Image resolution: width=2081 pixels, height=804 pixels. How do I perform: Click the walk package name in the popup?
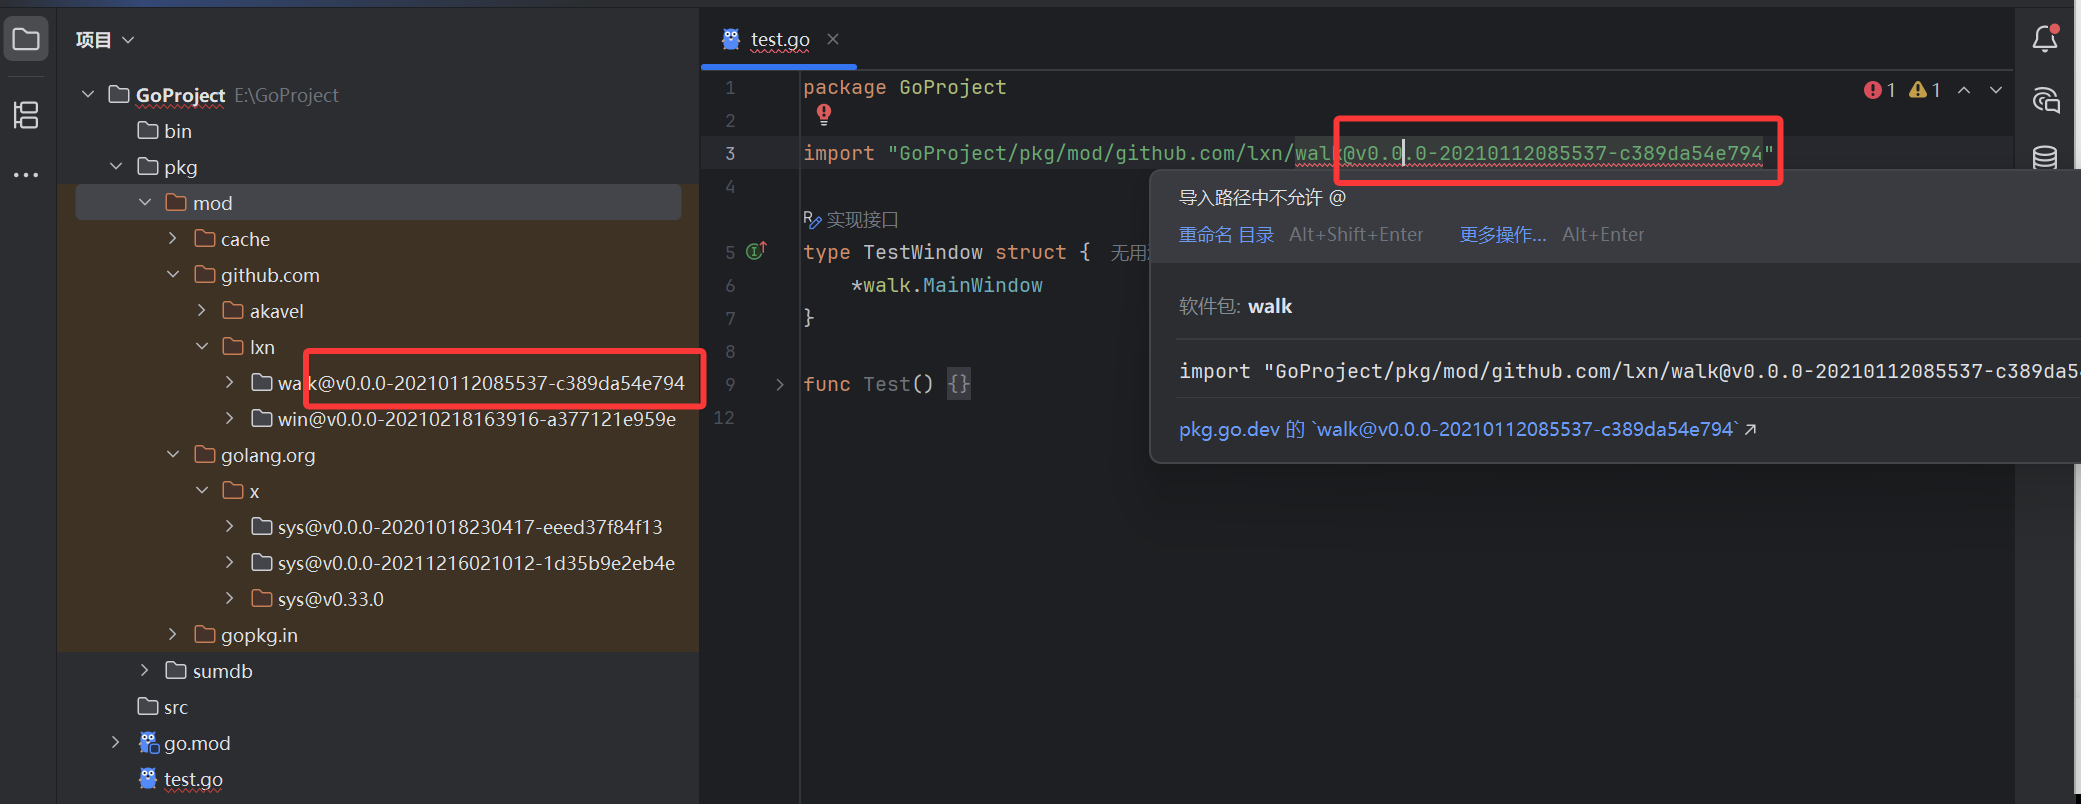pos(1270,307)
